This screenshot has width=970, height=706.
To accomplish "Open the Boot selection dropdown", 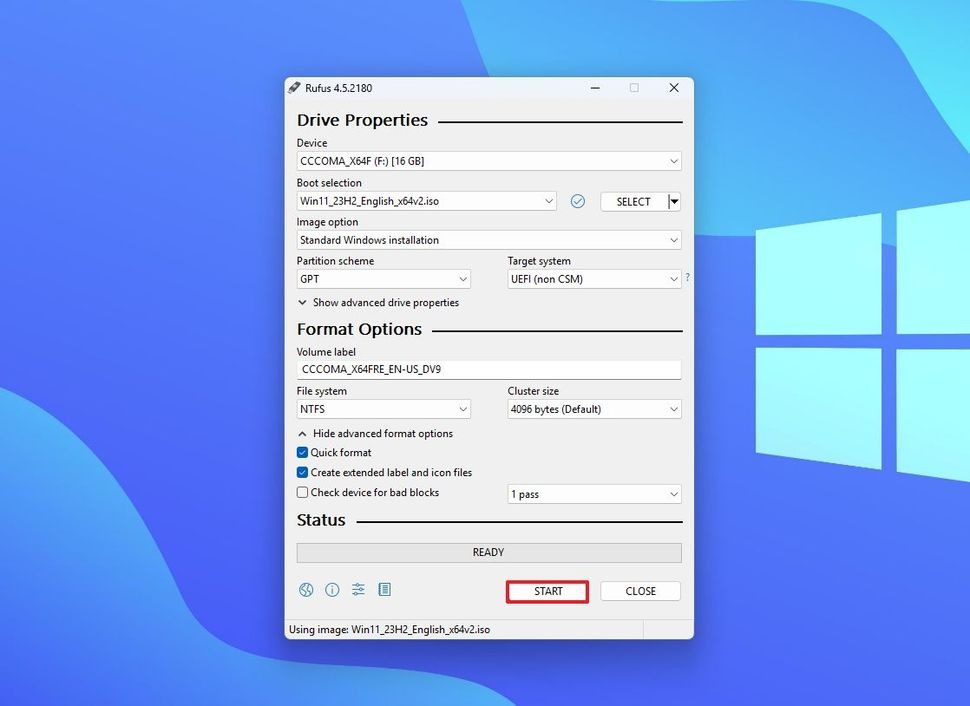I will tap(426, 201).
